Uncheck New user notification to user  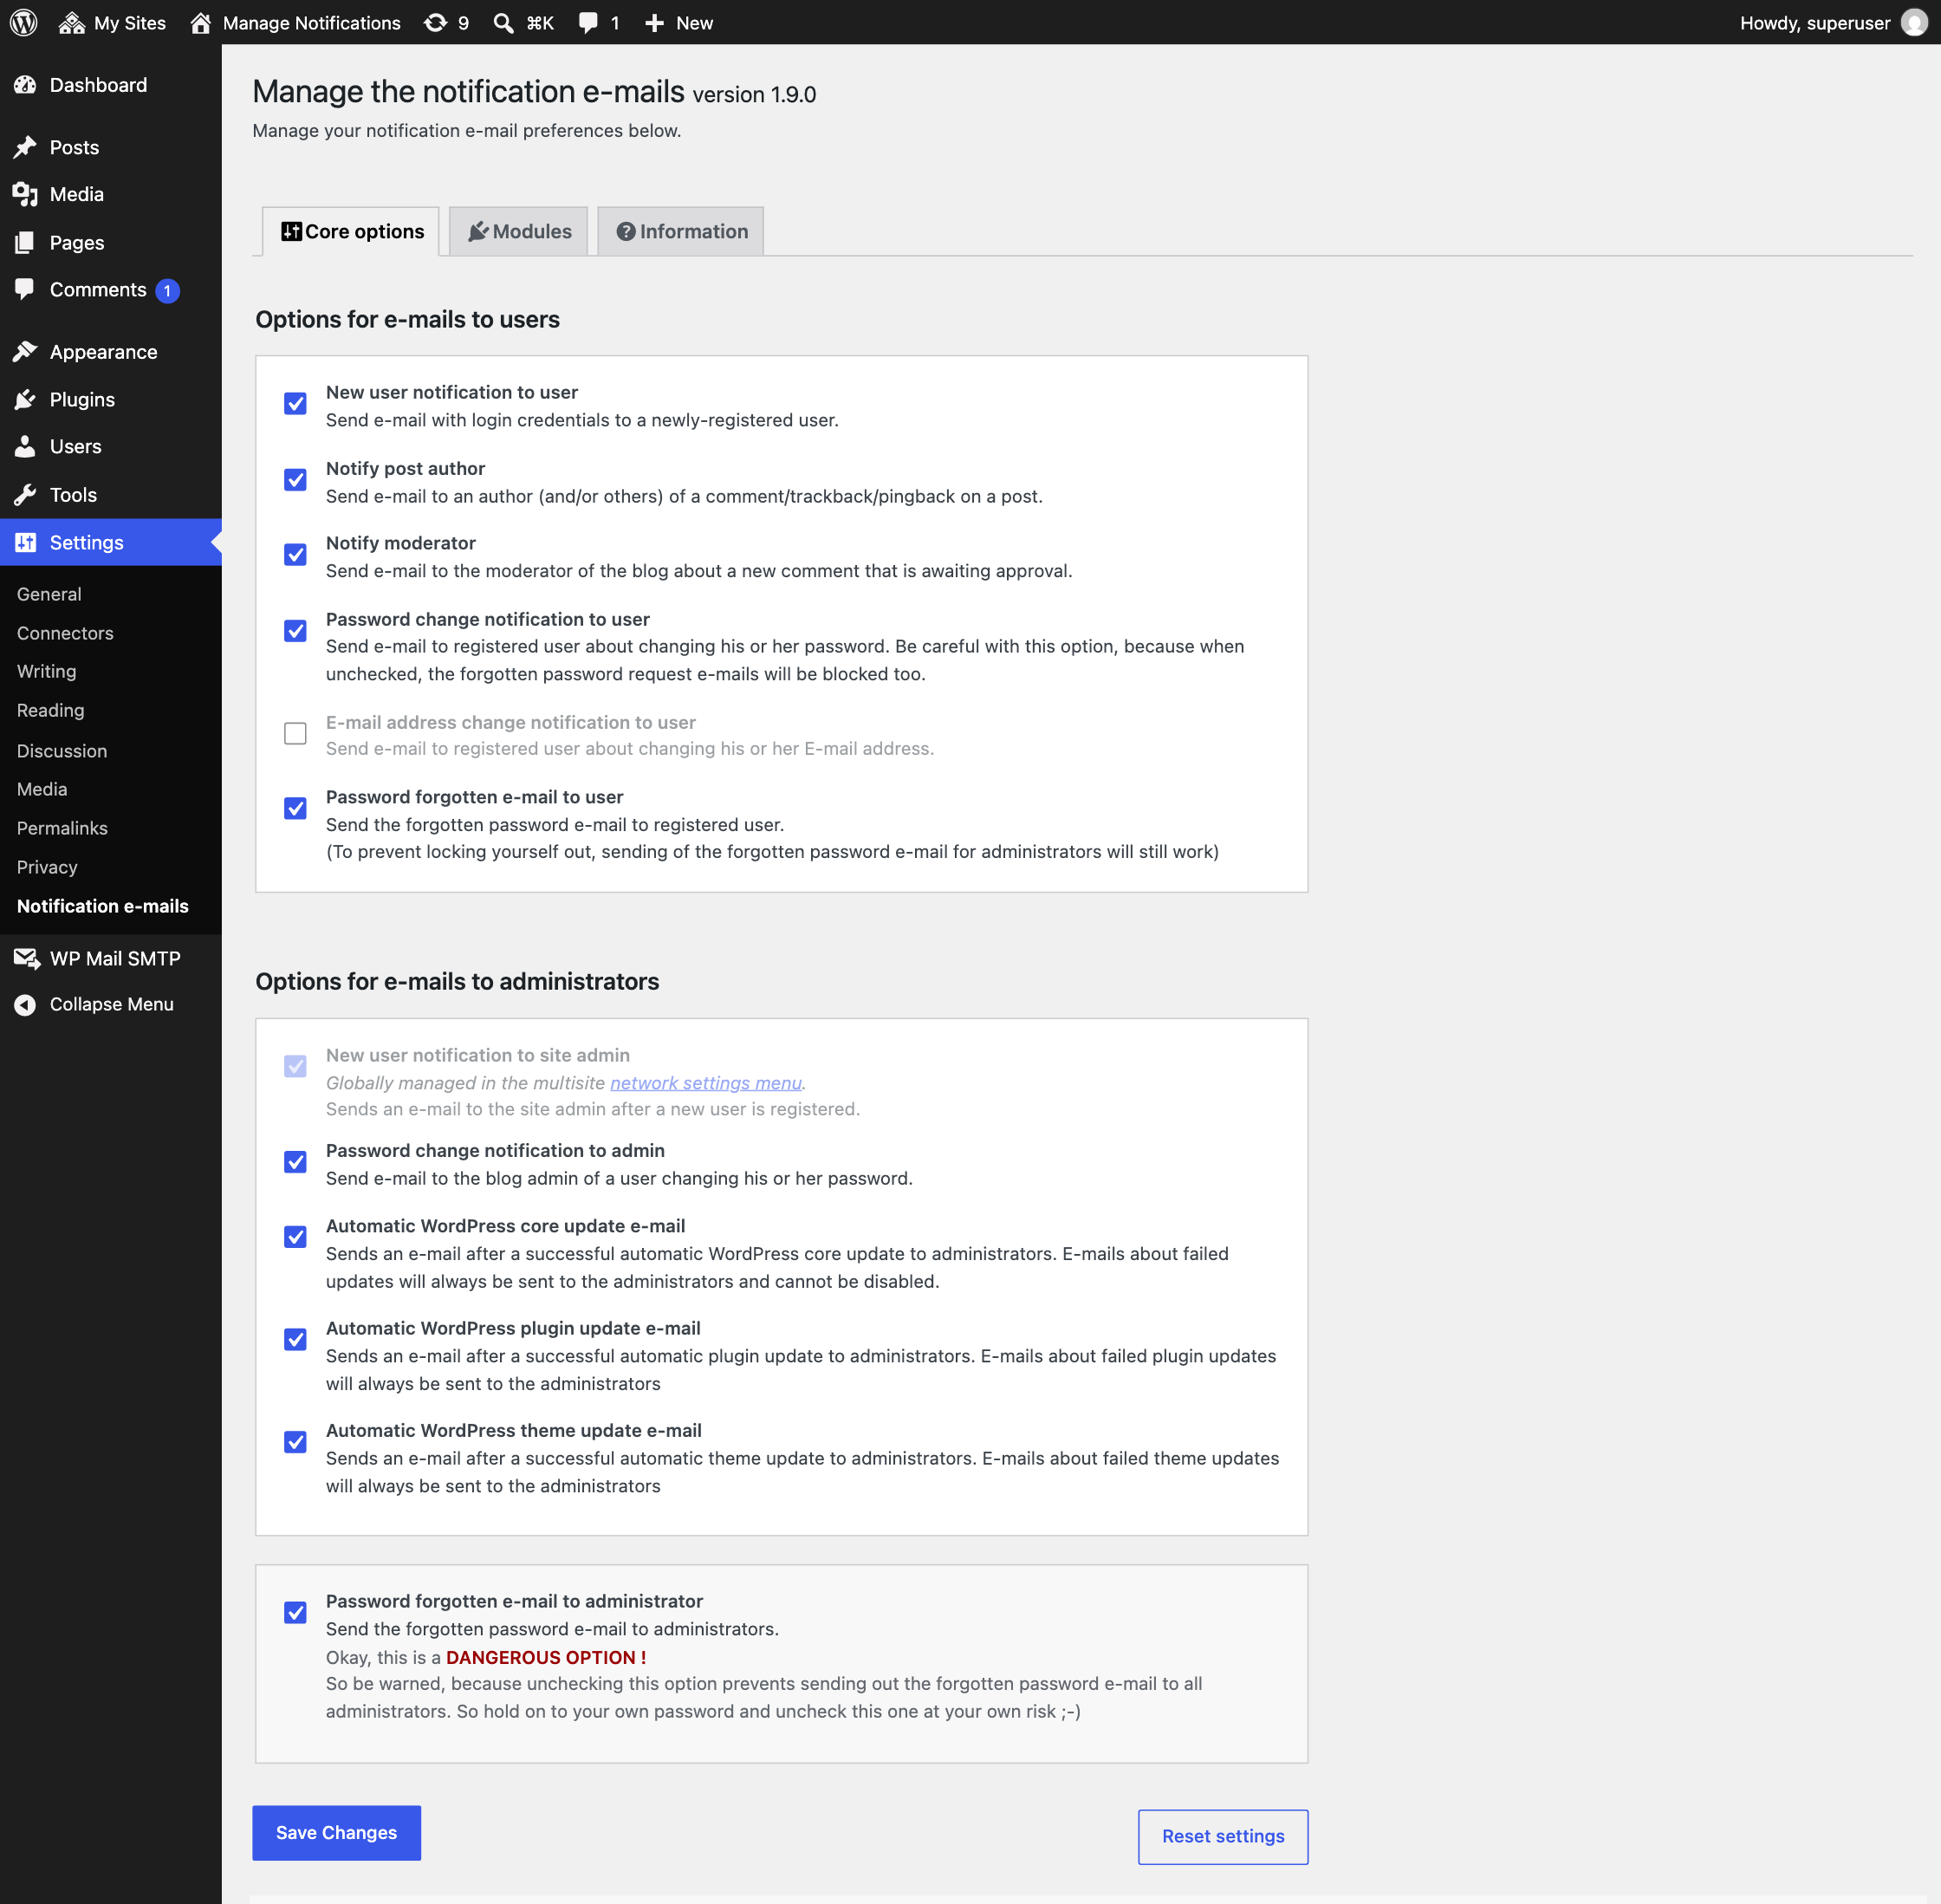tap(295, 403)
